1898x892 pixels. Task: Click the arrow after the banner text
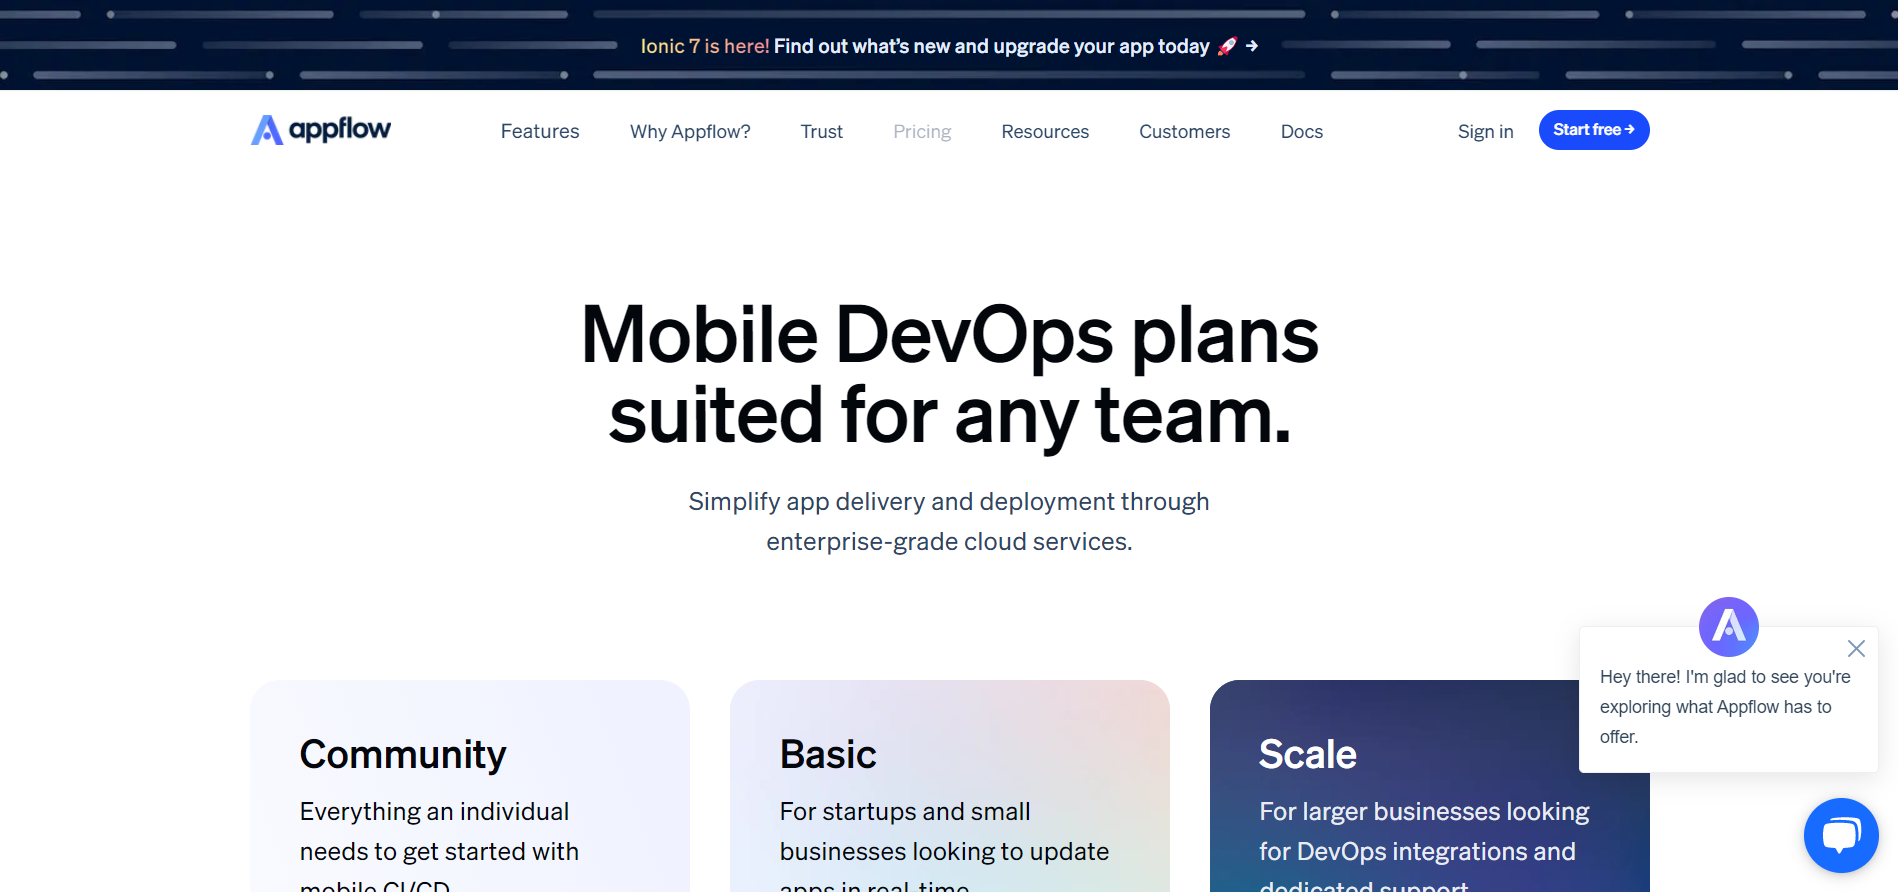pyautogui.click(x=1252, y=46)
